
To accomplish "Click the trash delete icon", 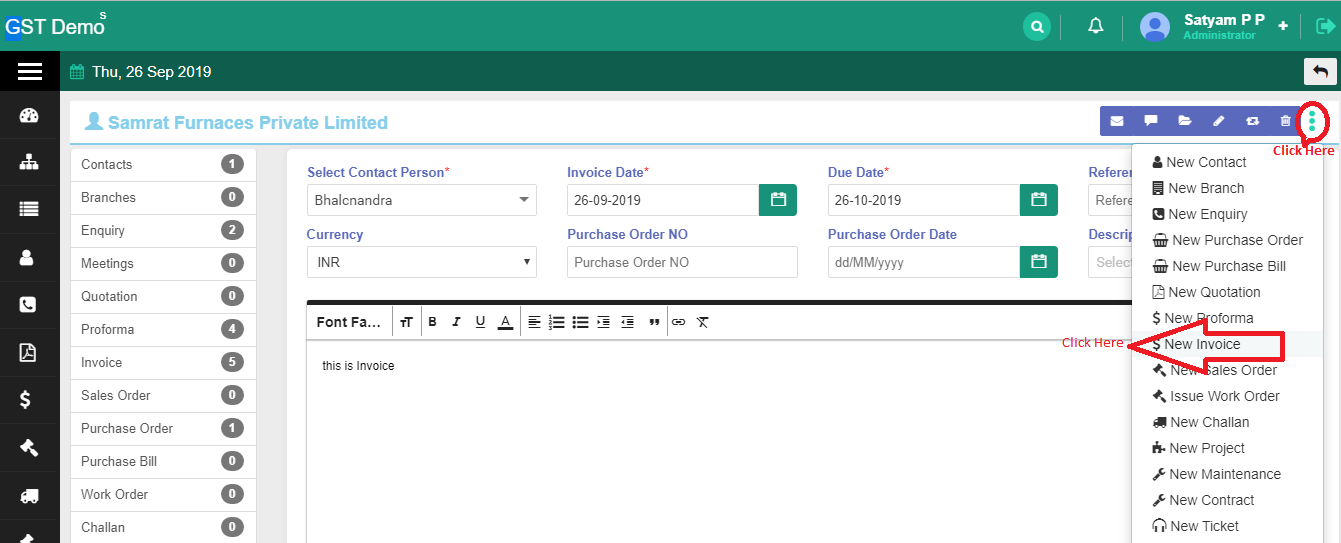I will (x=1286, y=121).
